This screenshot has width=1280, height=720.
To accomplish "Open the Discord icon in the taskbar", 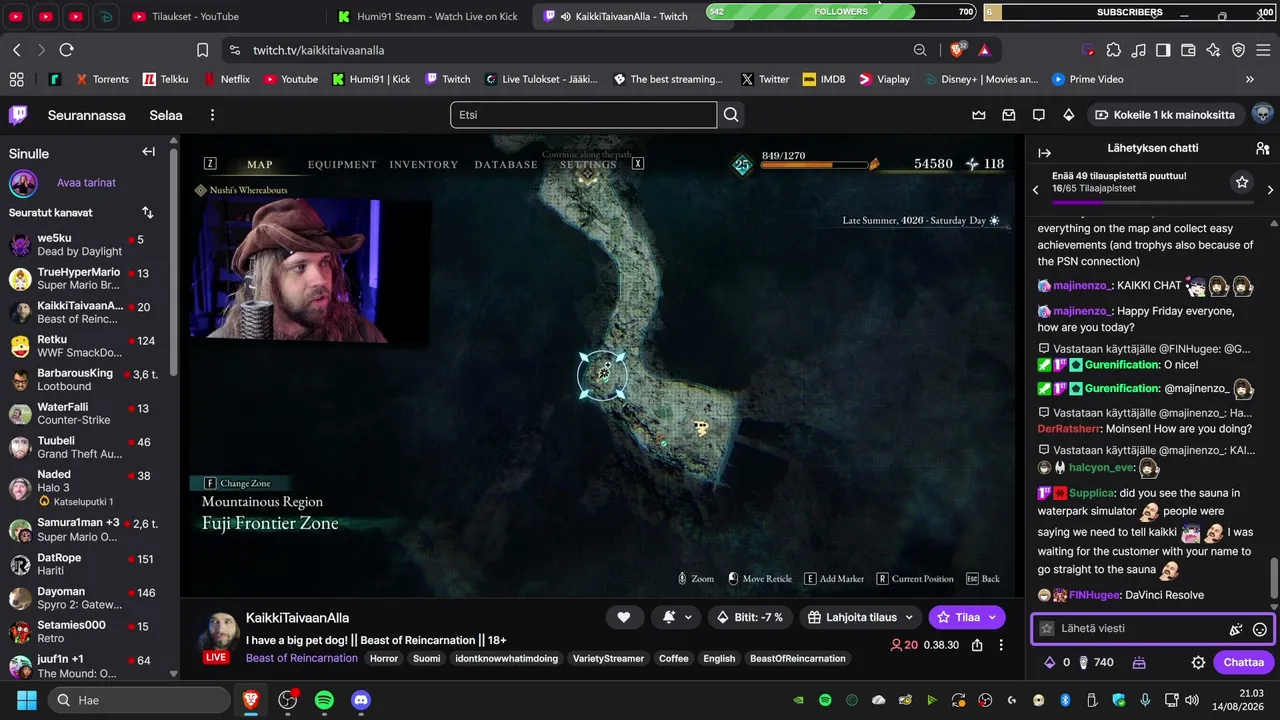I will click(361, 700).
